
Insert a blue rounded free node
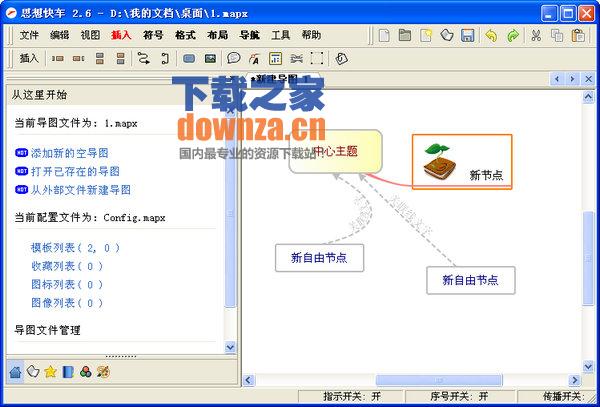(189, 59)
